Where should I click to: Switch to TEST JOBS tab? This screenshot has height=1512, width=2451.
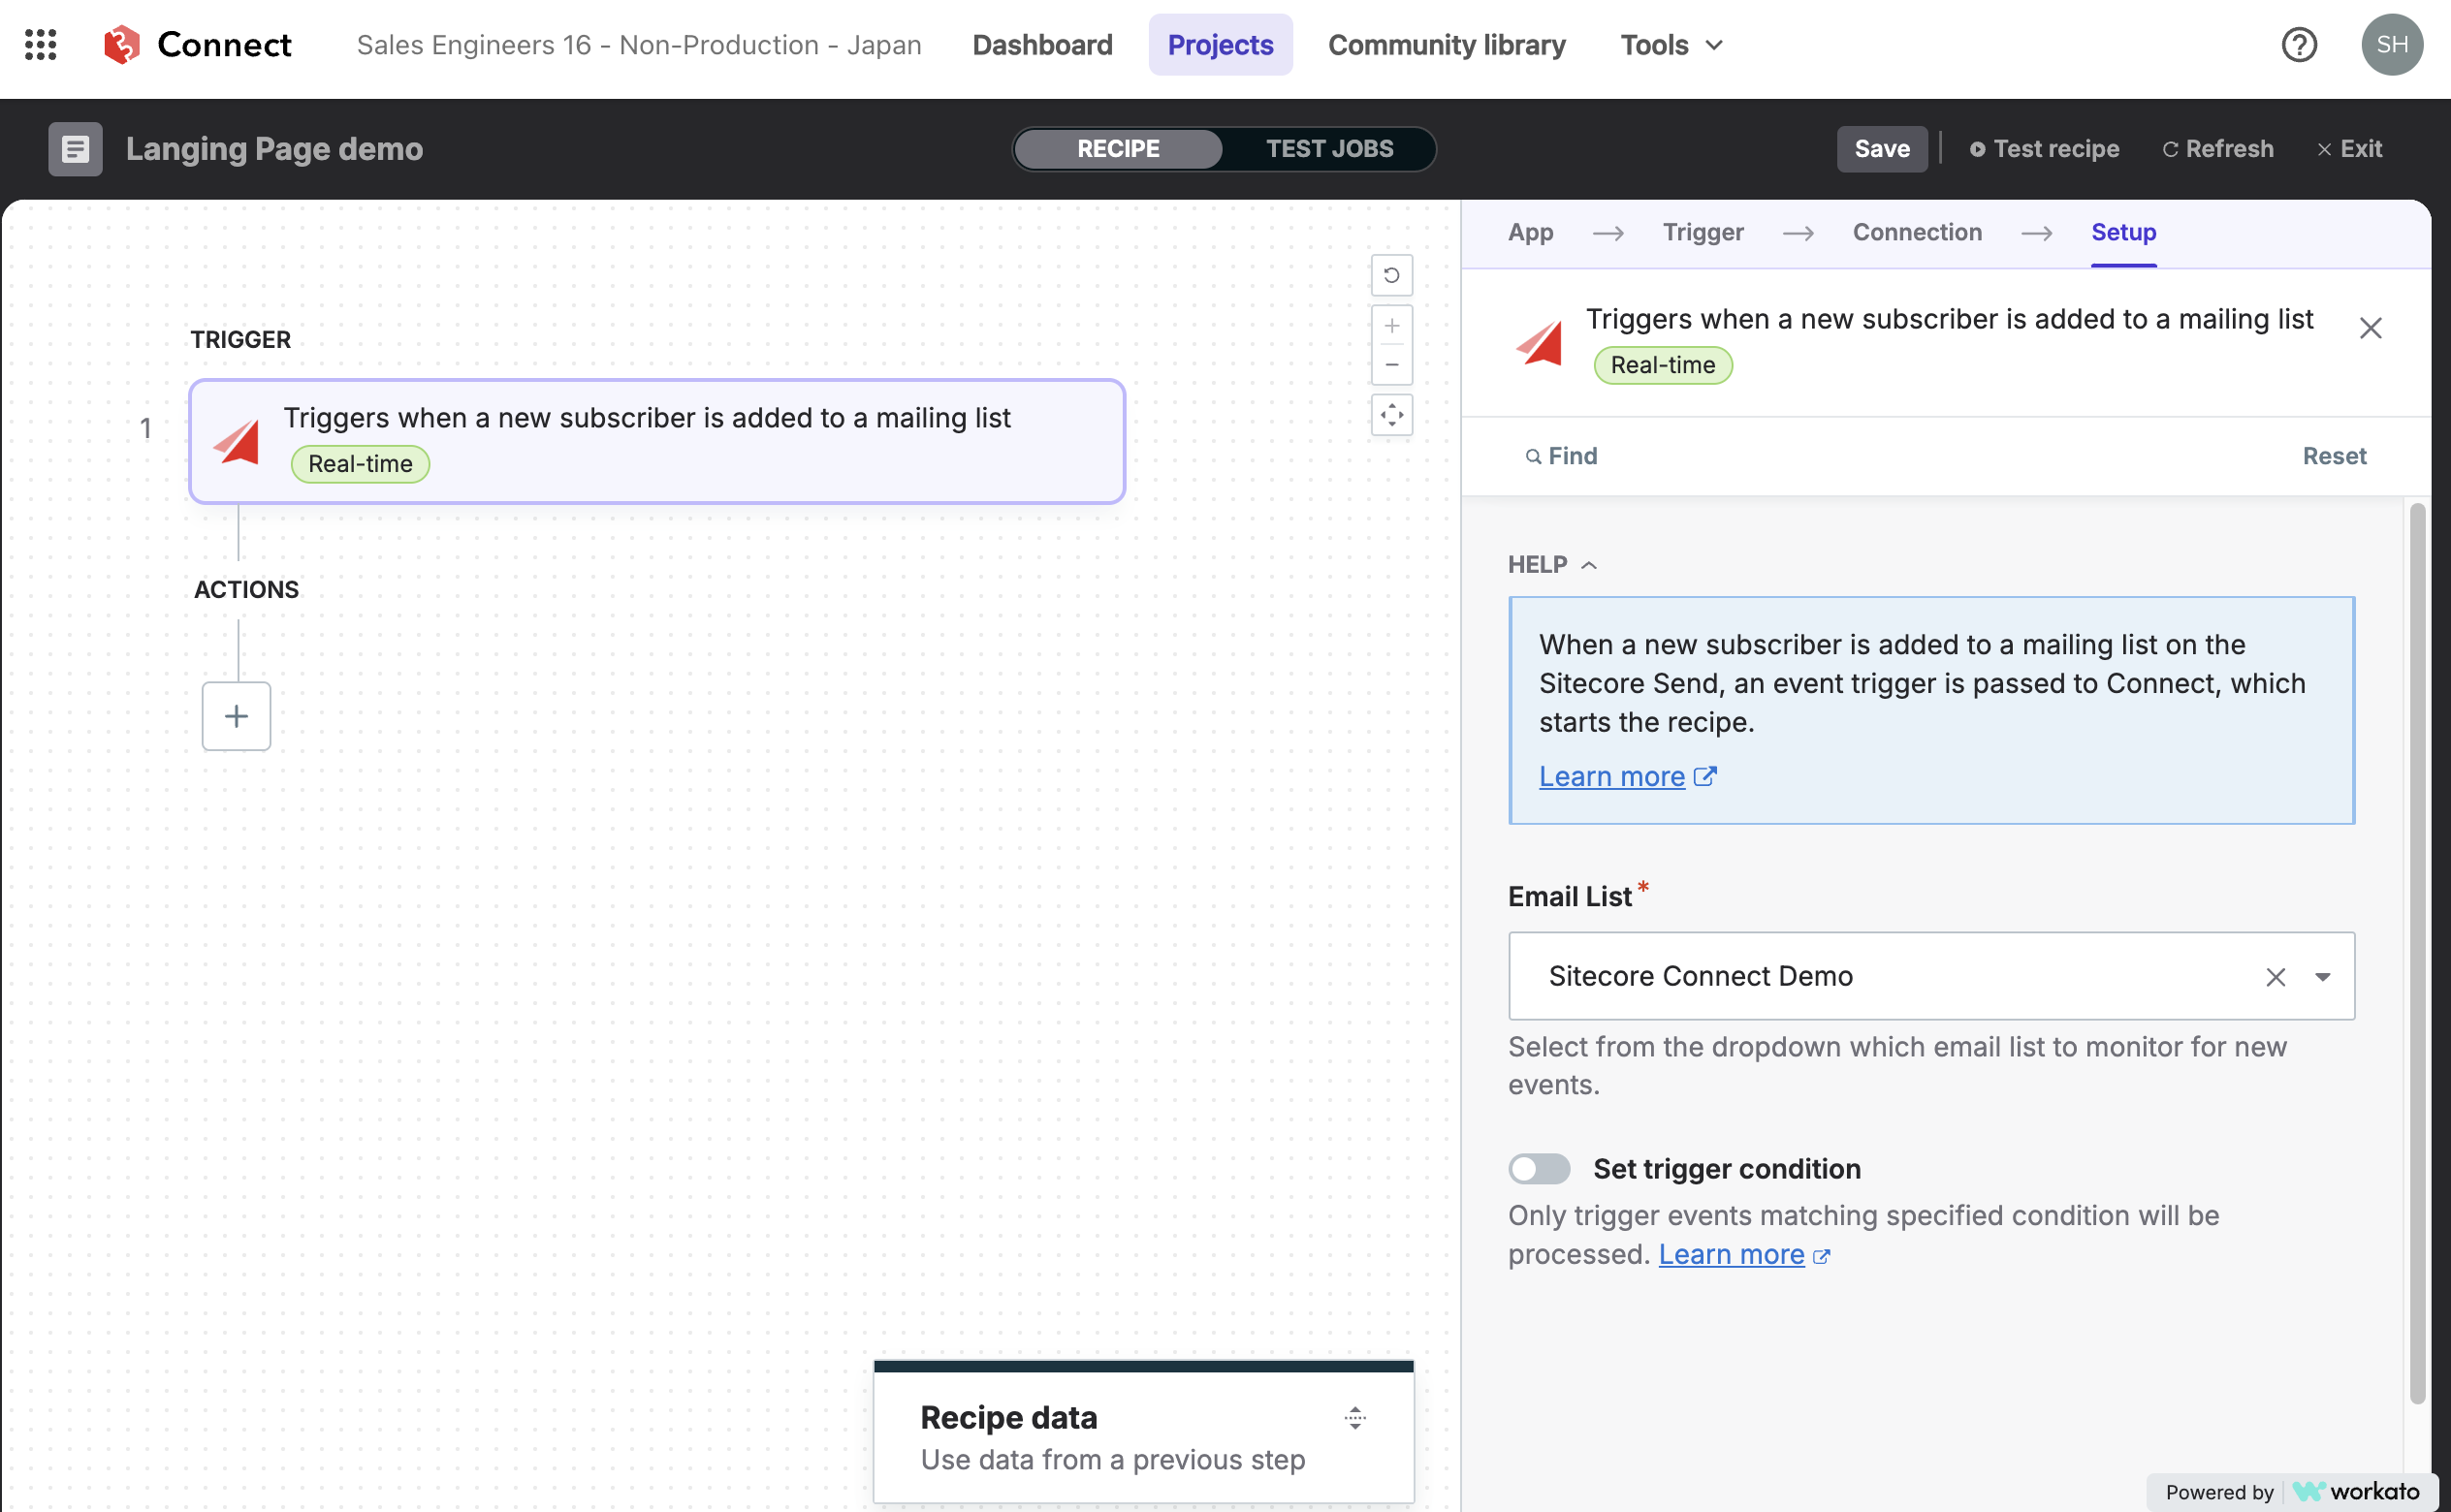click(1329, 149)
